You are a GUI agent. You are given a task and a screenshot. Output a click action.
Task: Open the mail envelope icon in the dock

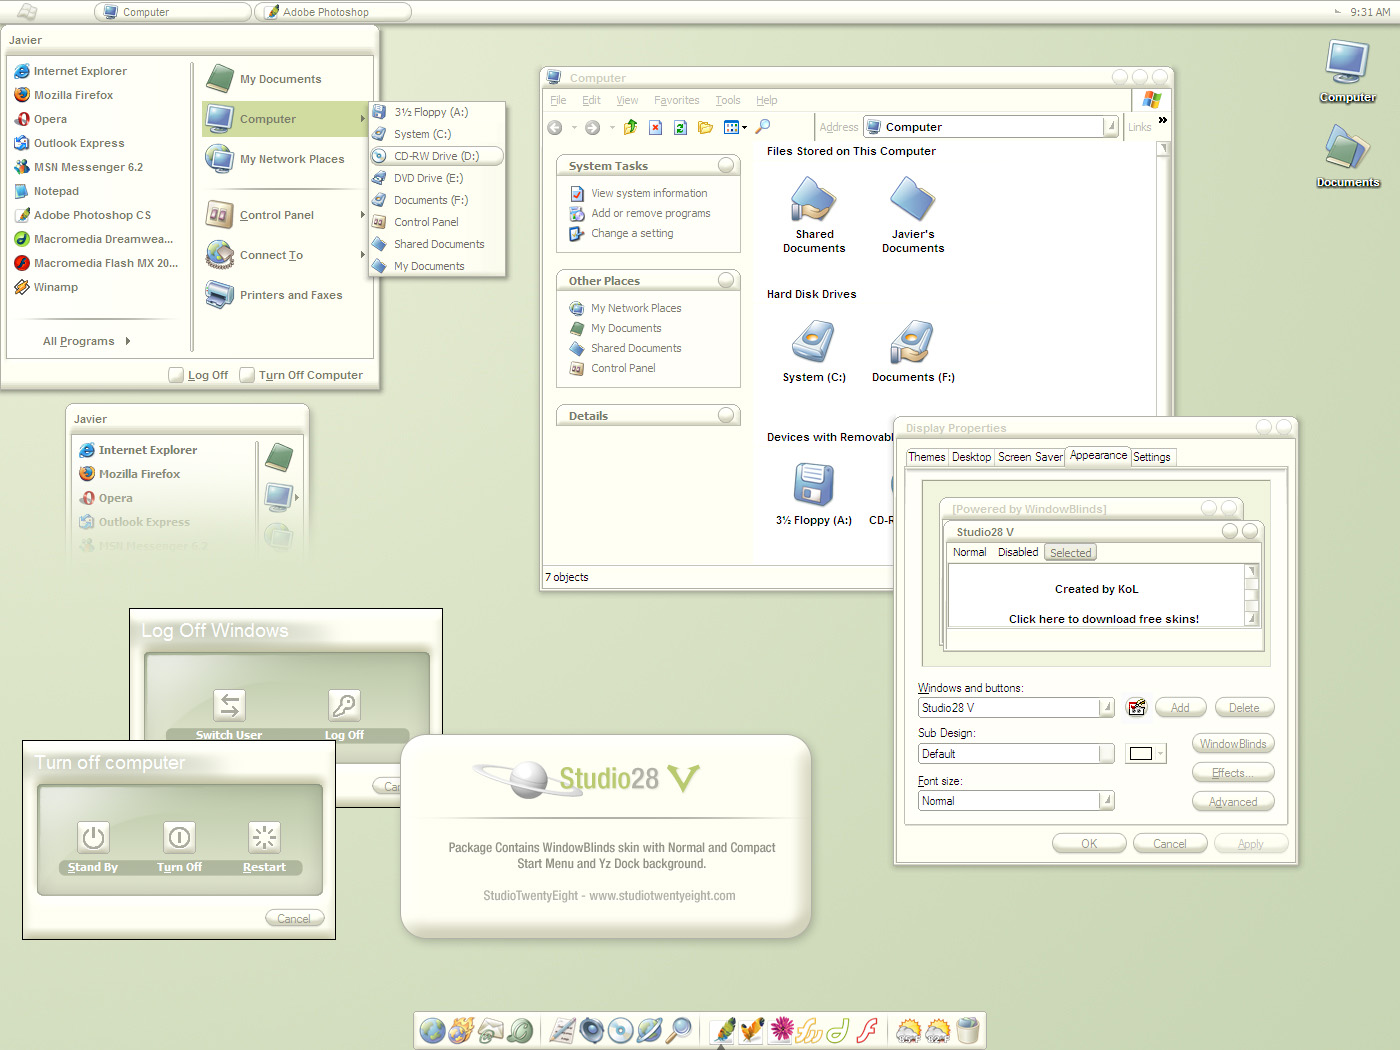(491, 1030)
